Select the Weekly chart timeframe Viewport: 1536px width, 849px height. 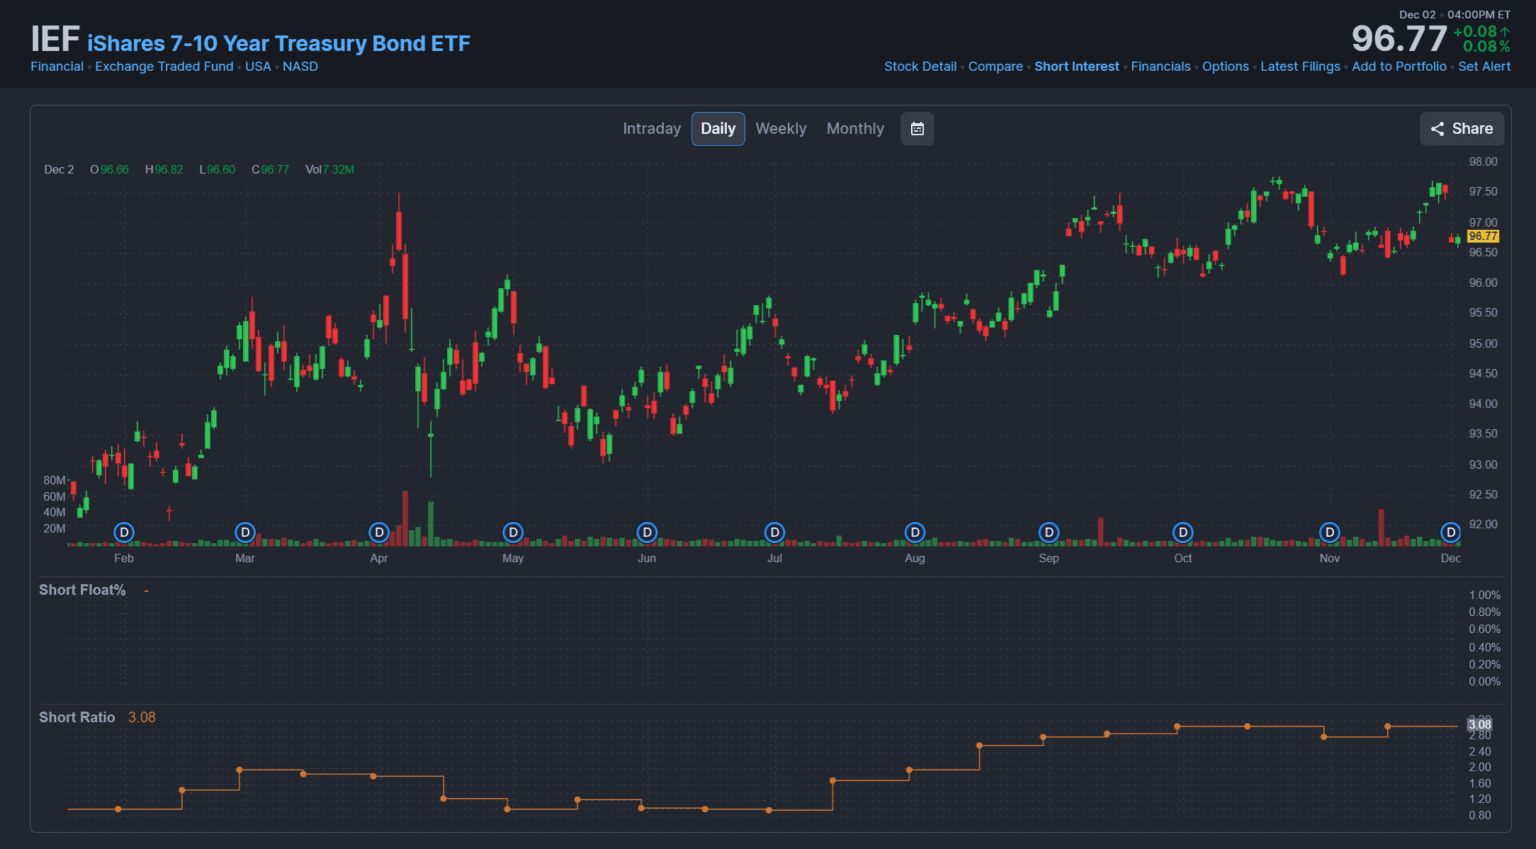click(x=780, y=129)
